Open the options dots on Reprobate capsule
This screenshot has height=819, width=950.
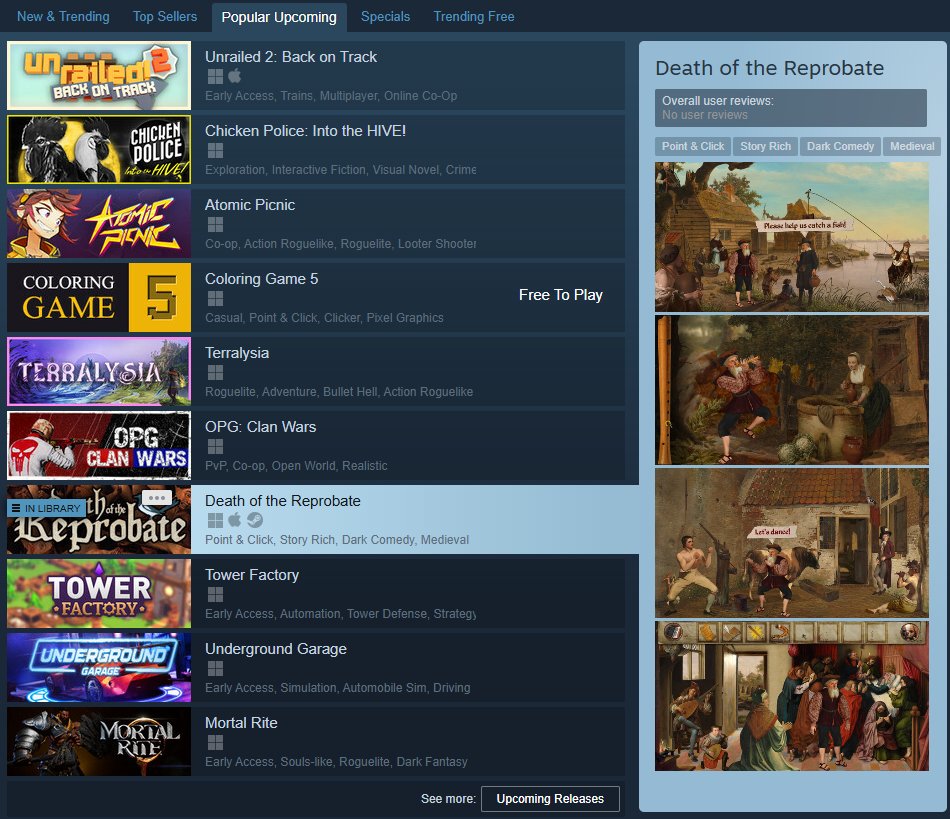click(x=157, y=498)
